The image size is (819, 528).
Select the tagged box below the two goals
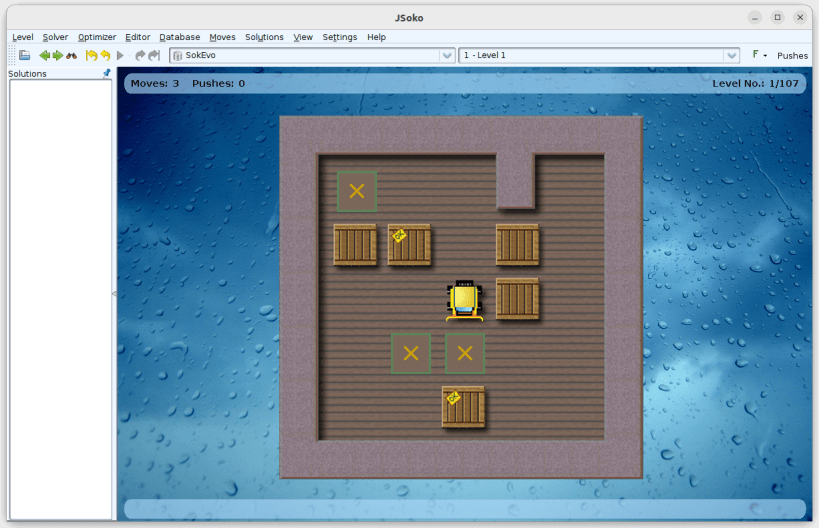(x=463, y=407)
